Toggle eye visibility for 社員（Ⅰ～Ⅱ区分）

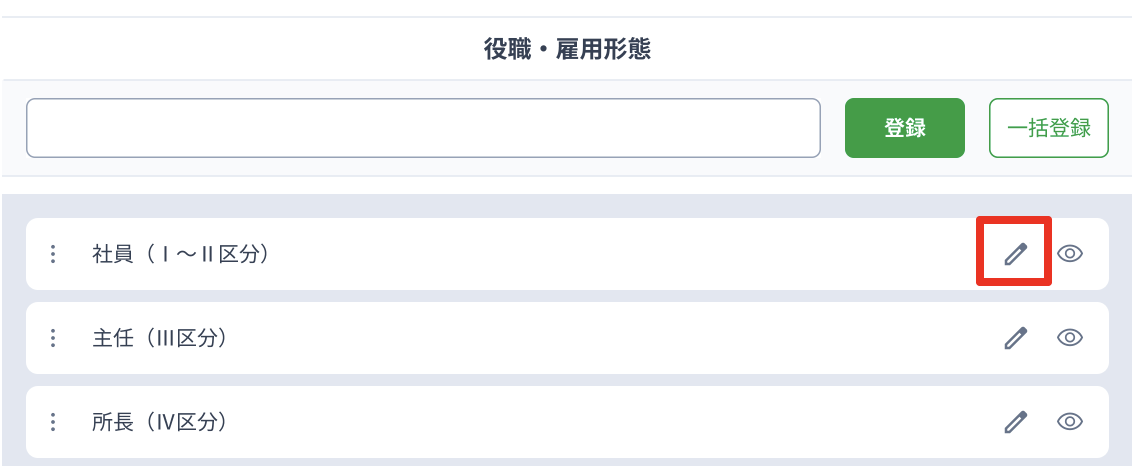[1070, 254]
